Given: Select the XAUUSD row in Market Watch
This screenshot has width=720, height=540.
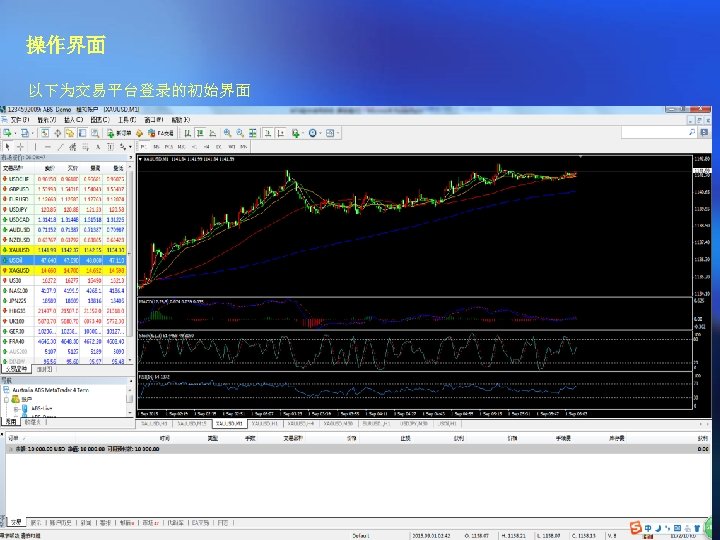Looking at the screenshot, I should [63, 250].
